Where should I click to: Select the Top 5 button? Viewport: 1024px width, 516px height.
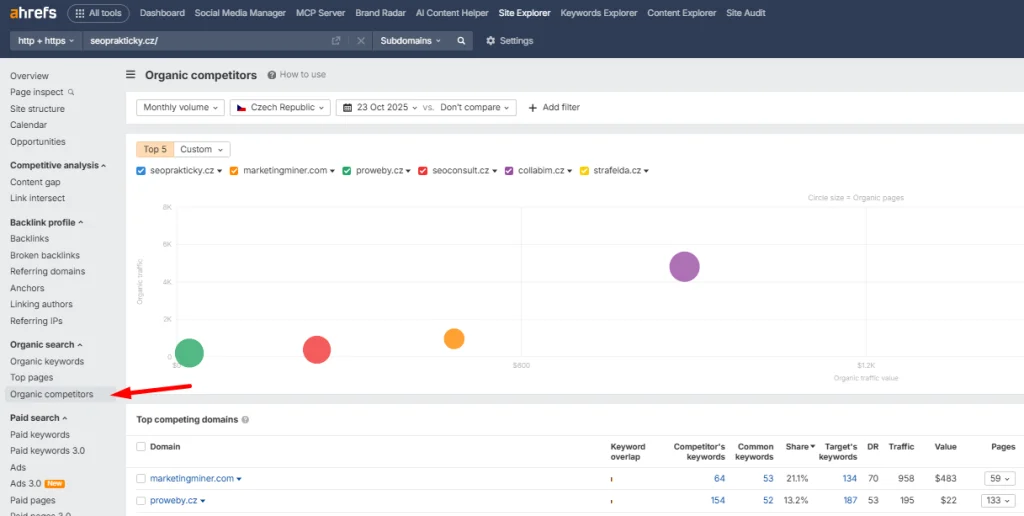(155, 150)
